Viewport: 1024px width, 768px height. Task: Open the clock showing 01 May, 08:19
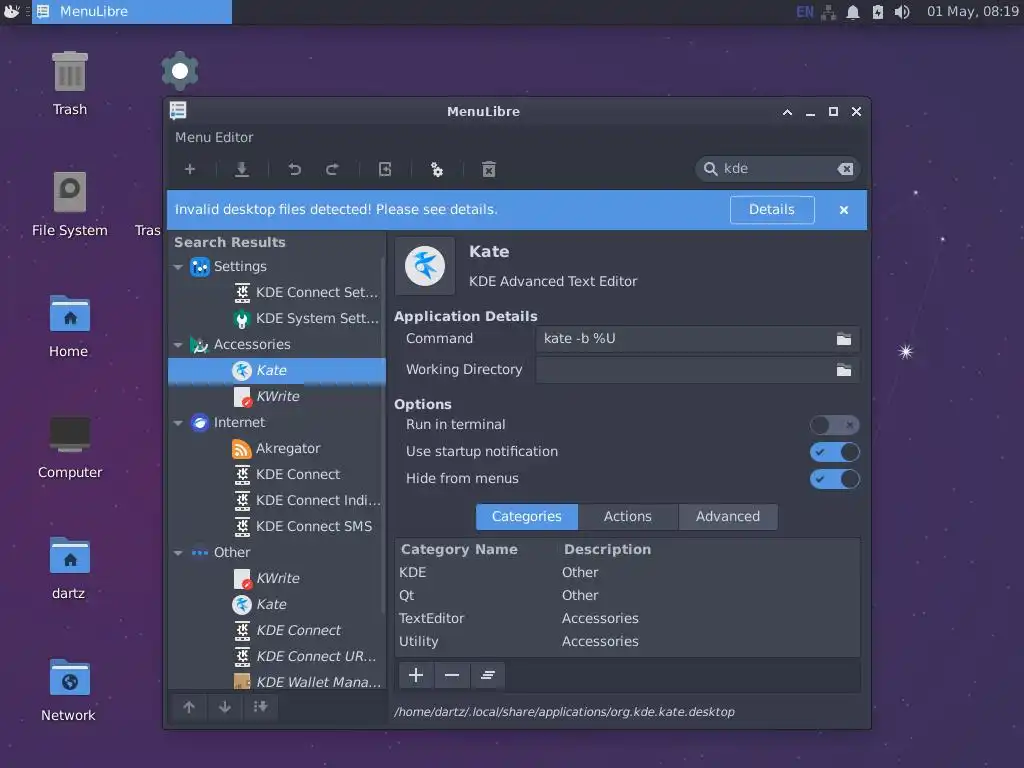coord(972,11)
